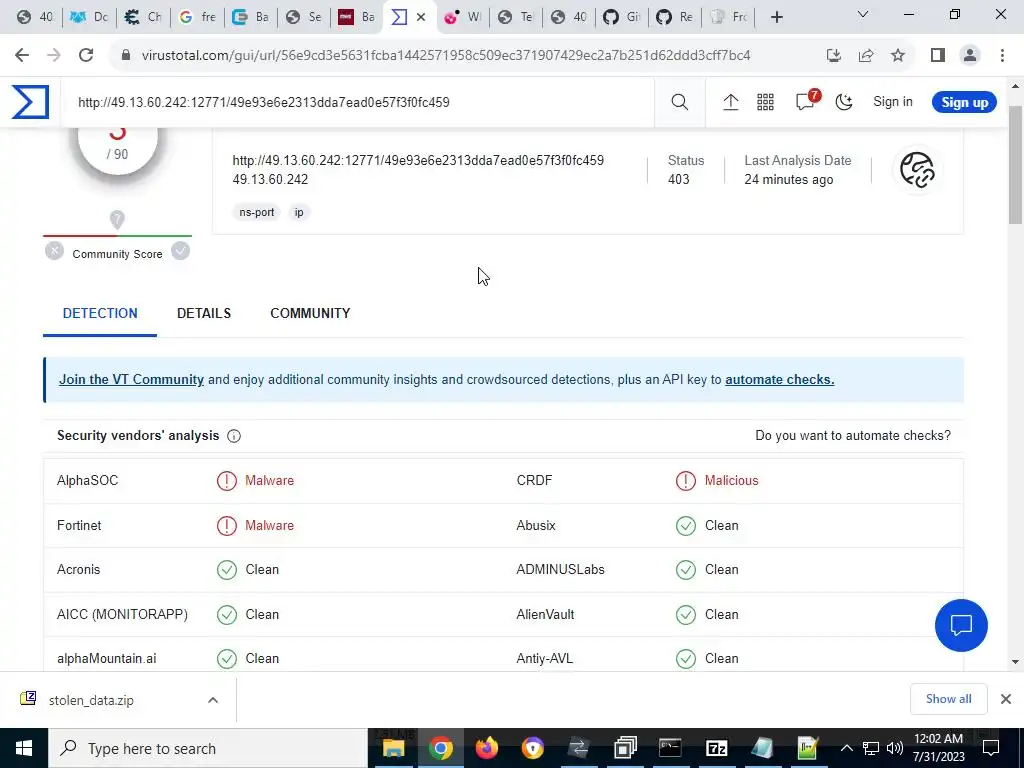The image size is (1024, 768).
Task: Toggle Chrome side panel icon
Action: [938, 56]
